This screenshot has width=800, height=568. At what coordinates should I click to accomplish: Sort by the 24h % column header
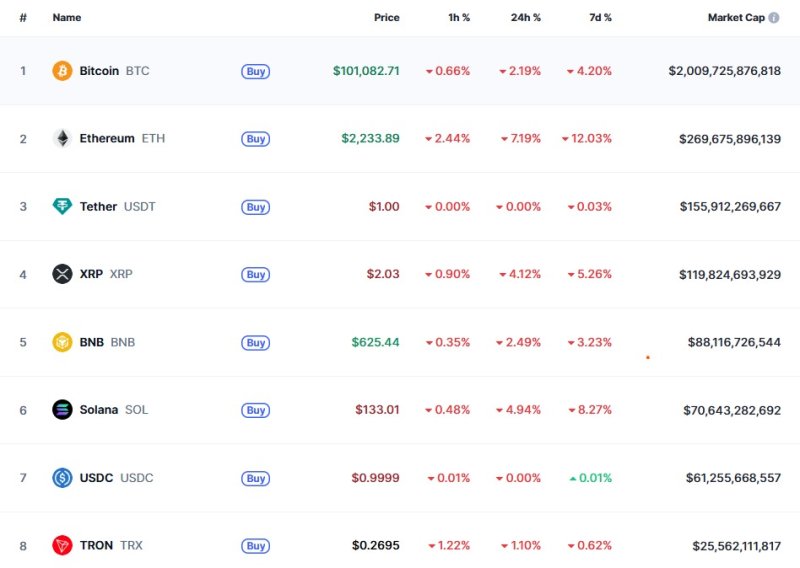point(525,18)
